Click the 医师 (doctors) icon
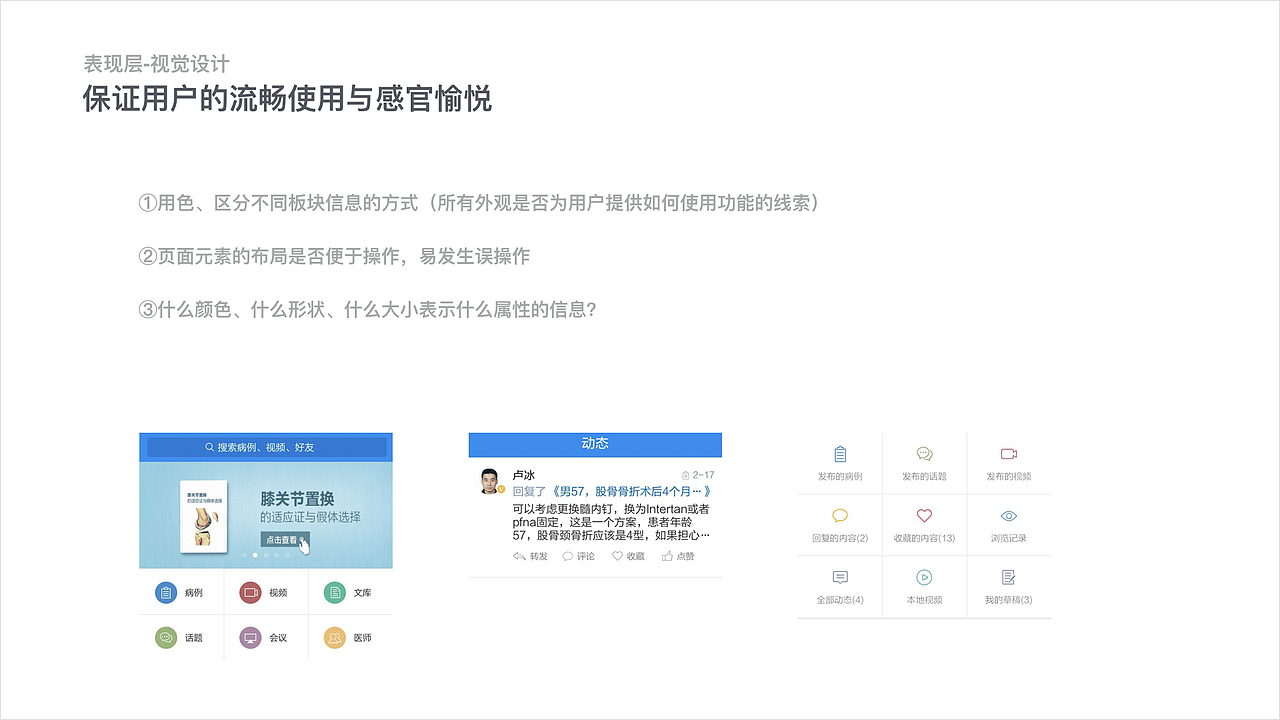The width and height of the screenshot is (1280, 720). [334, 637]
